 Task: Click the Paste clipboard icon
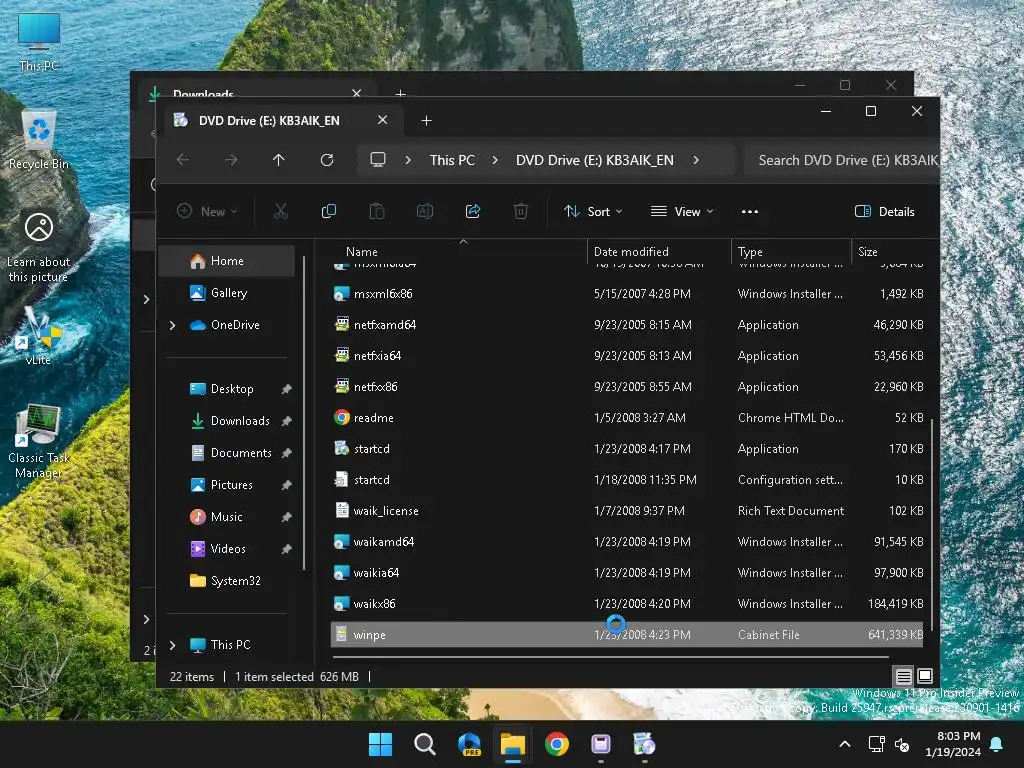point(377,211)
